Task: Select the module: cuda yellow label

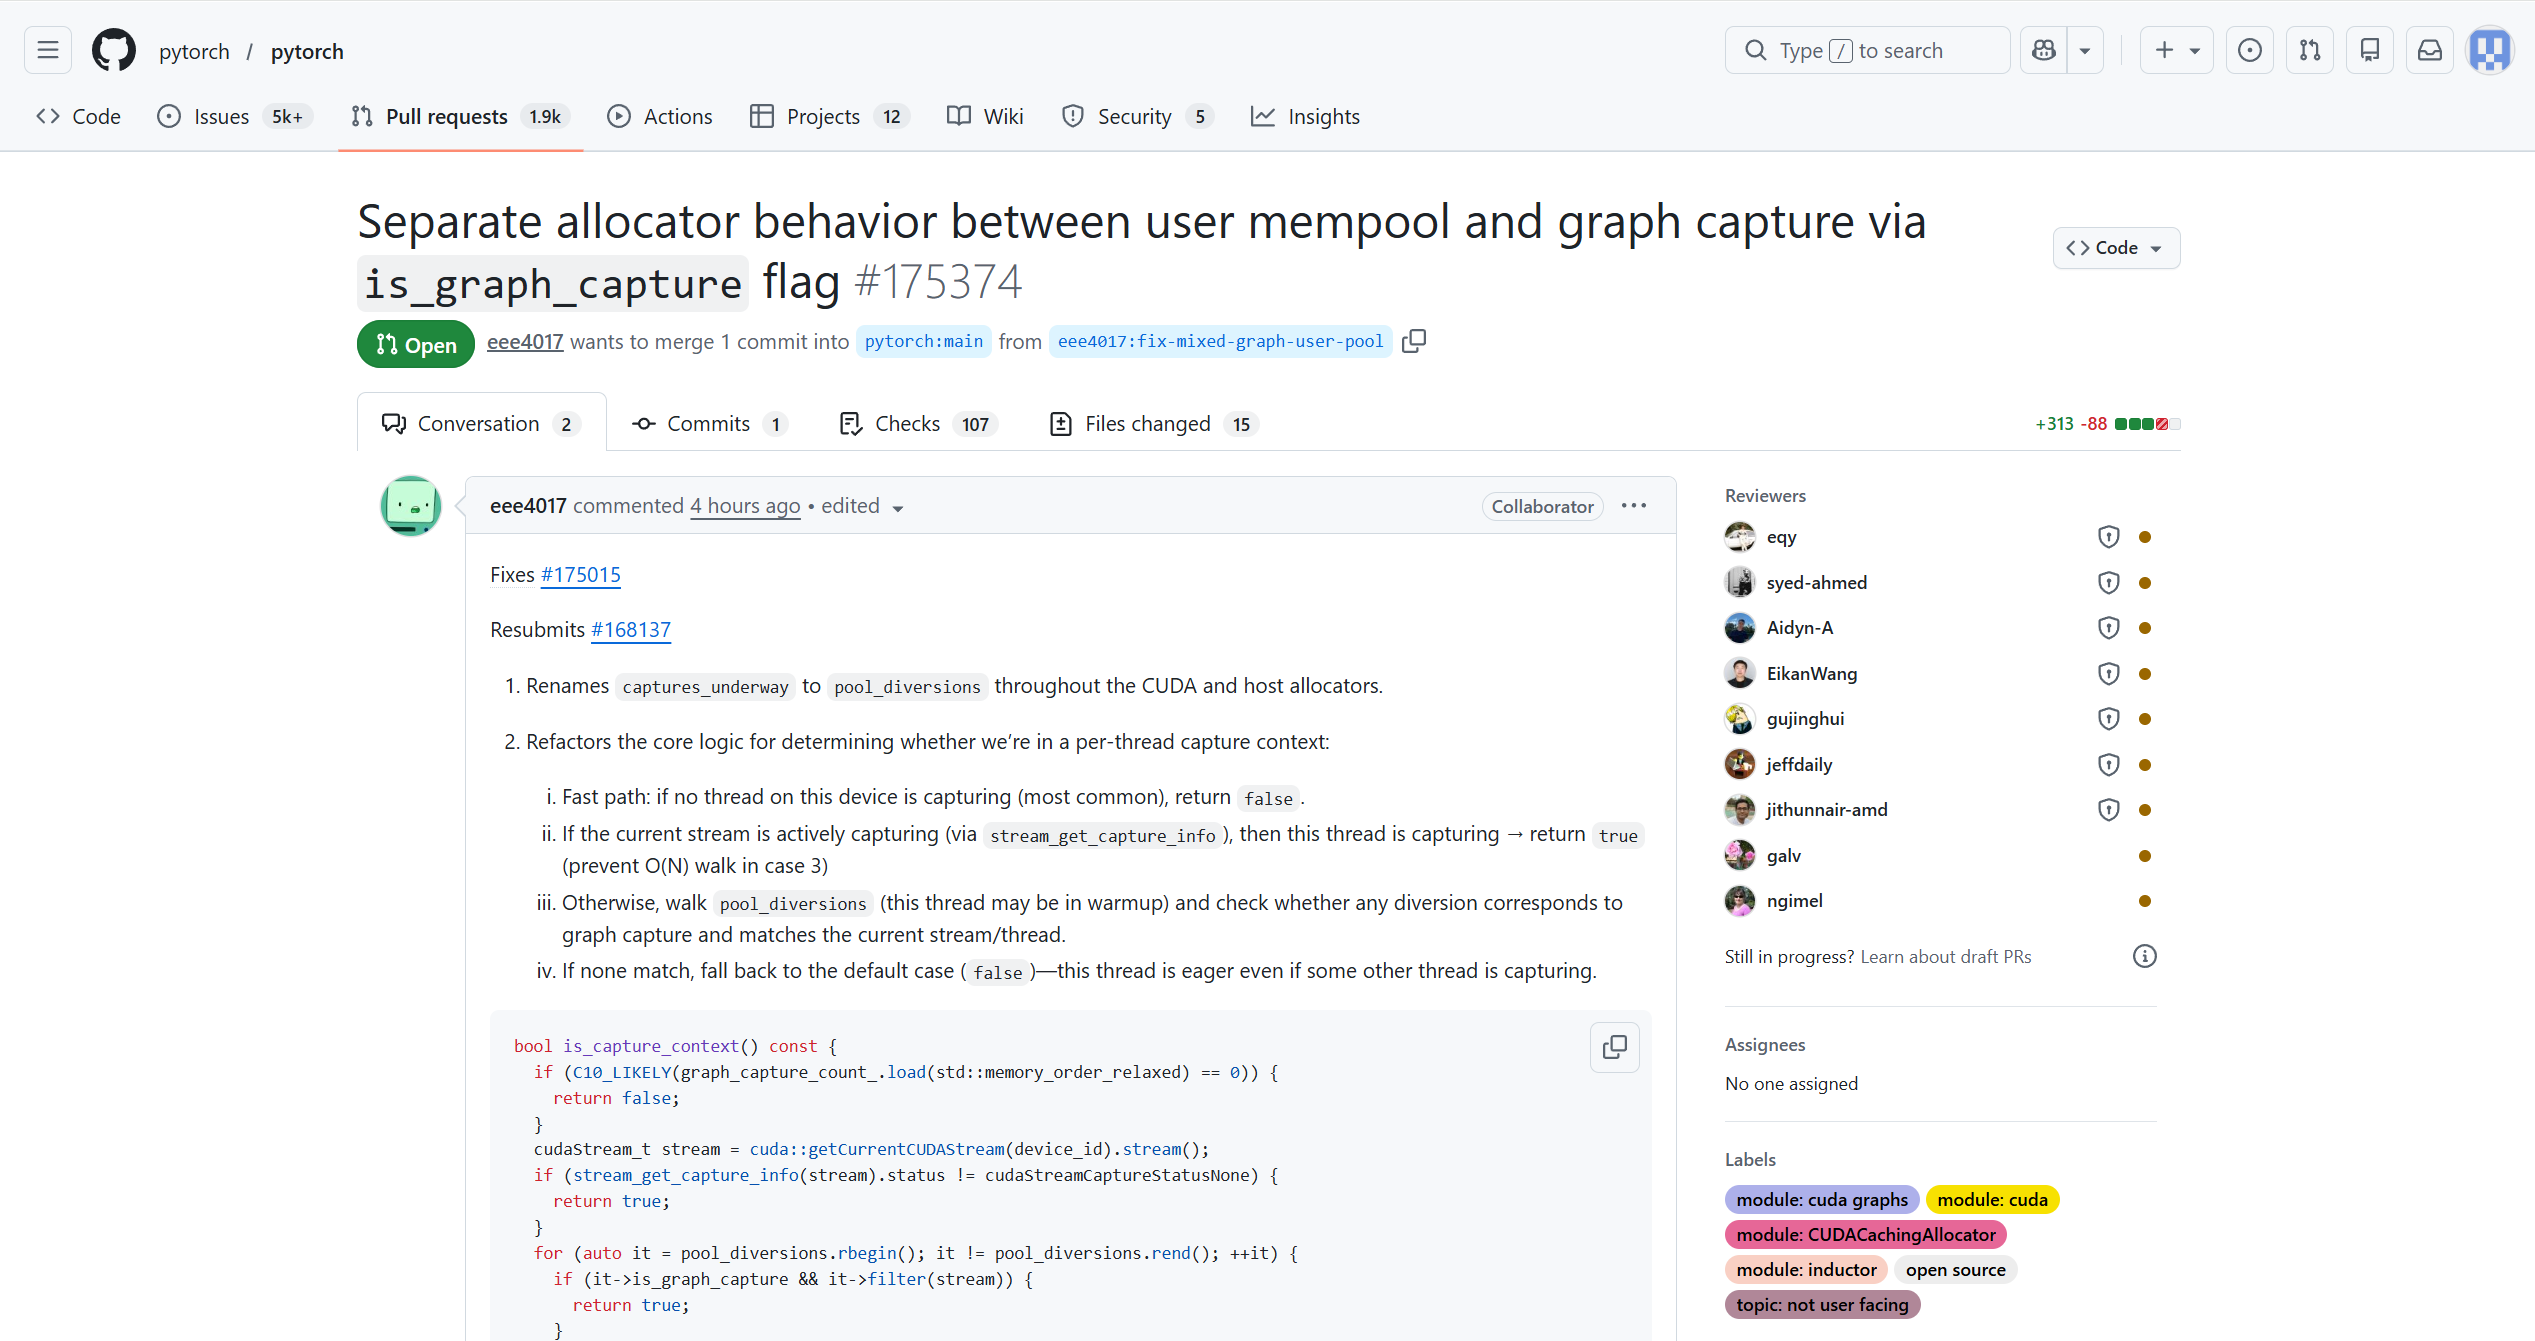Action: 1992,1200
